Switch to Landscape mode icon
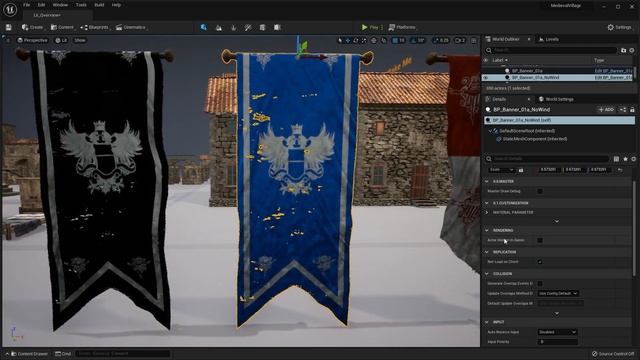This screenshot has height=360, width=640. (219, 27)
